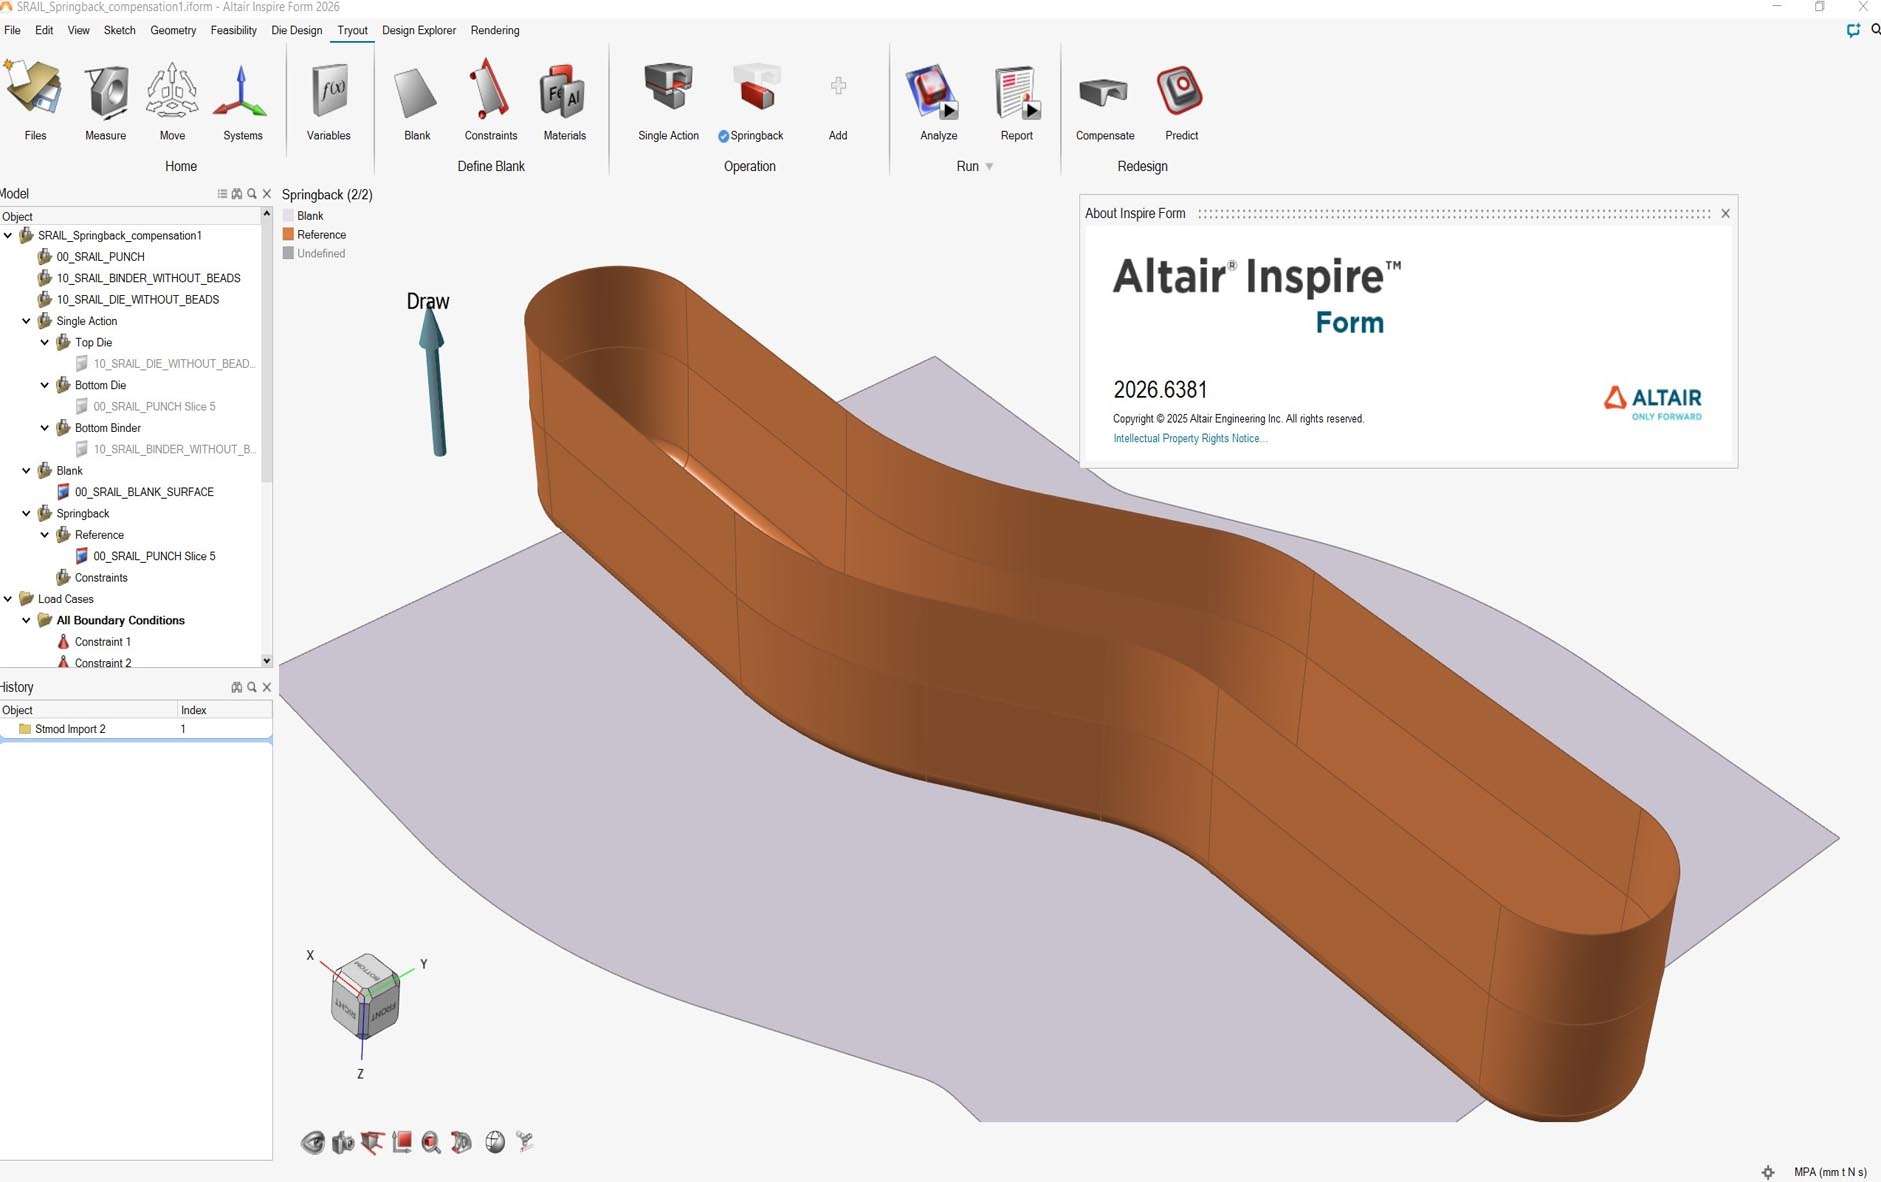Open the Measure tool

point(105,93)
